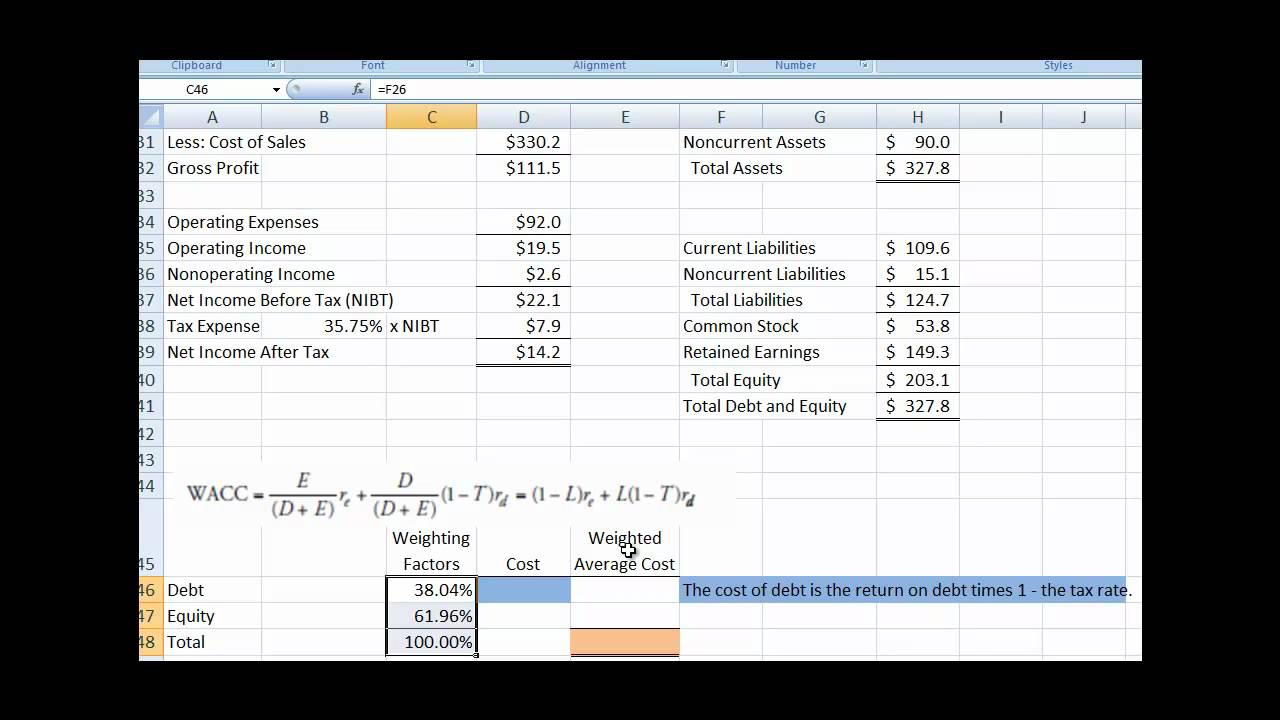Image resolution: width=1280 pixels, height=720 pixels.
Task: Select the $7.9 tax expense value
Action: tap(523, 326)
